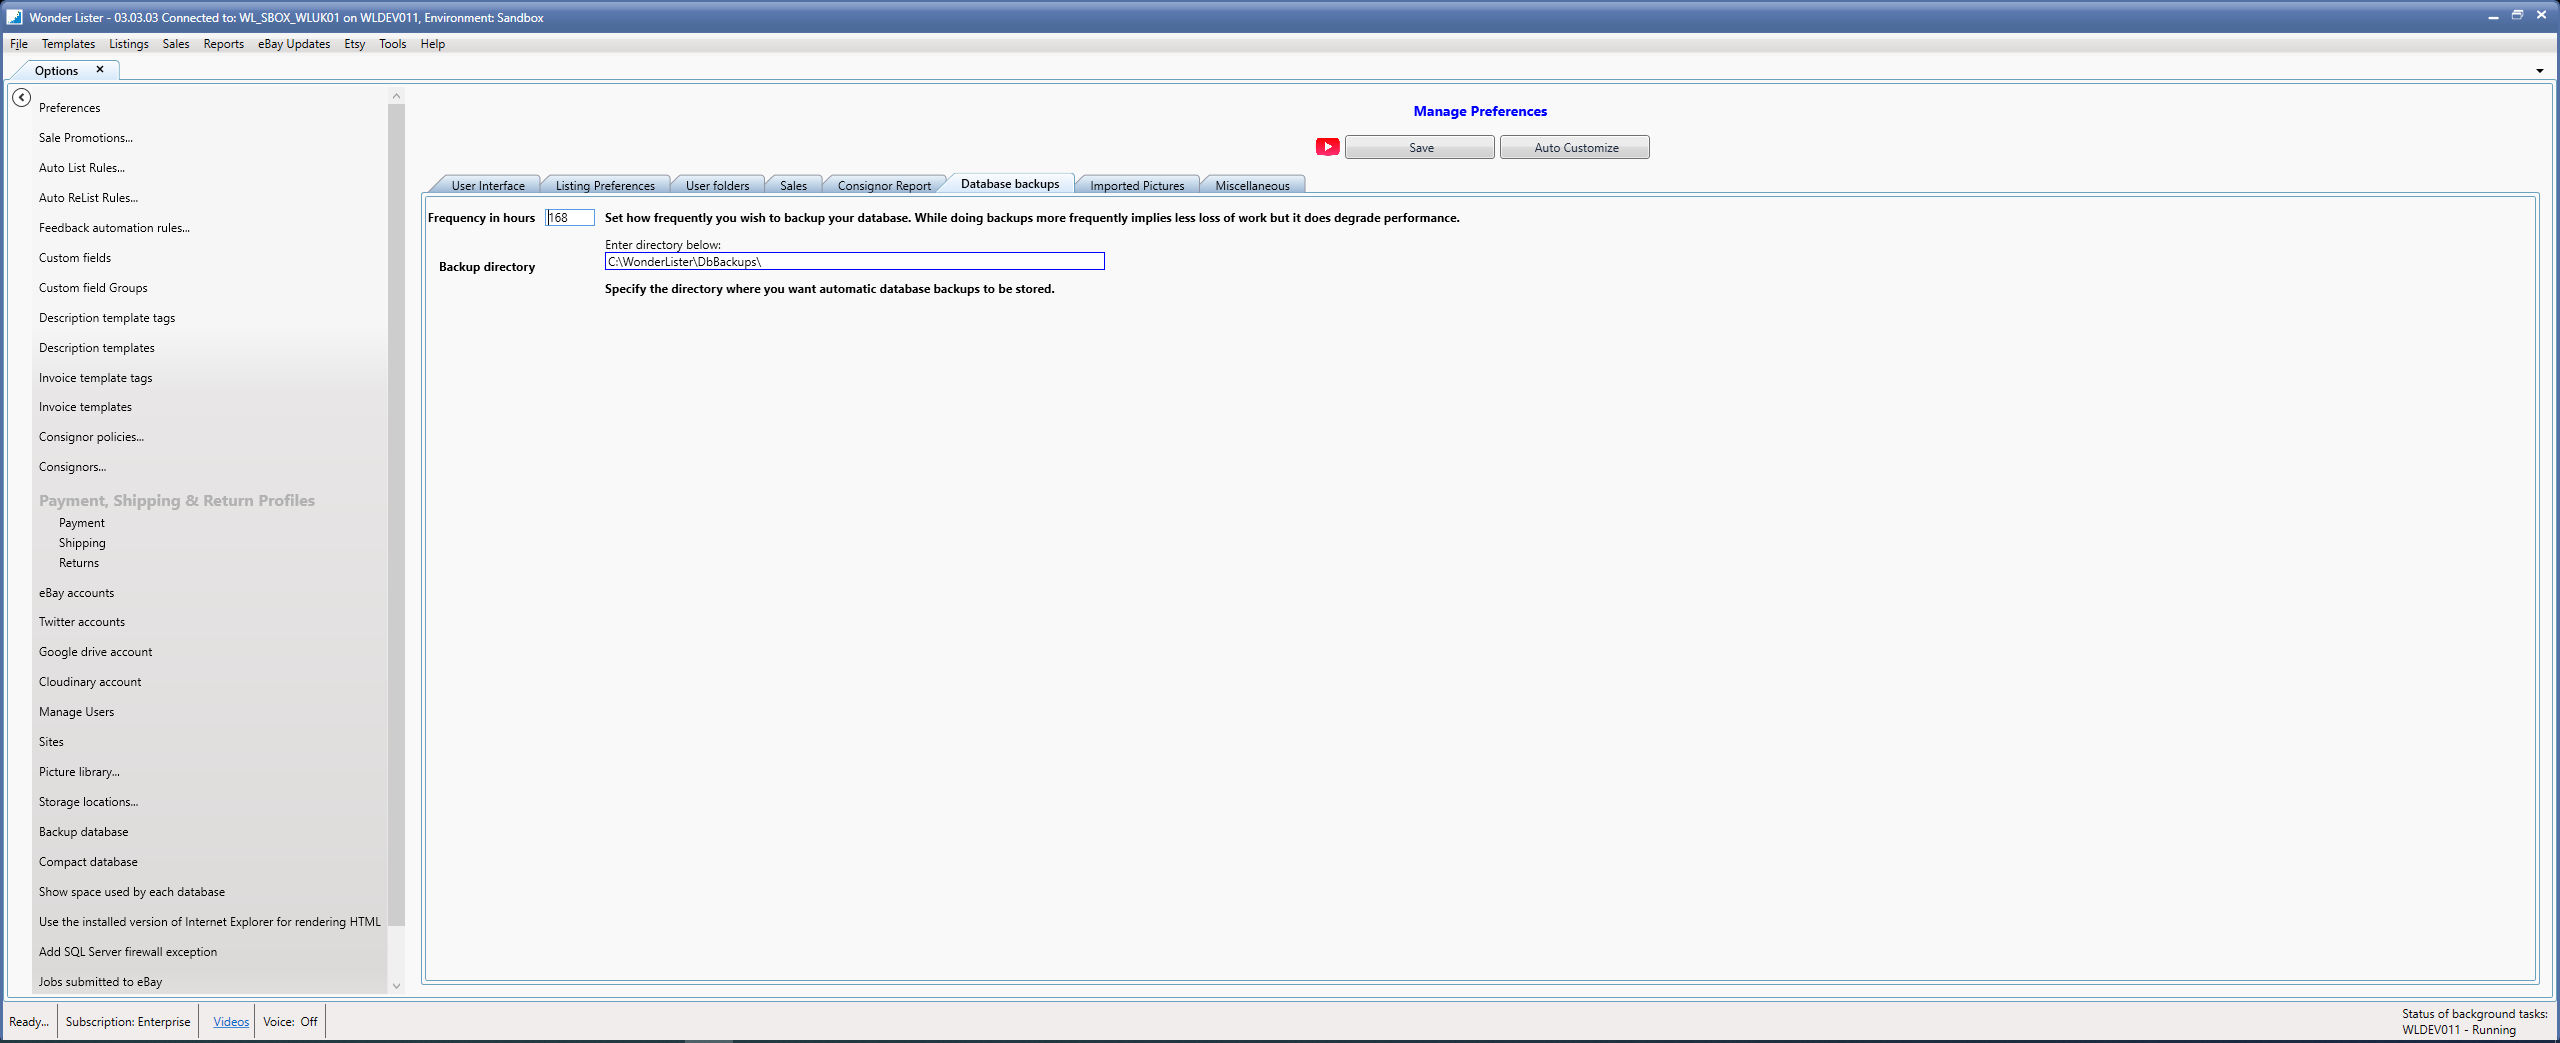Image resolution: width=2560 pixels, height=1043 pixels.
Task: Select the Database backups tab
Action: pyautogui.click(x=1010, y=184)
